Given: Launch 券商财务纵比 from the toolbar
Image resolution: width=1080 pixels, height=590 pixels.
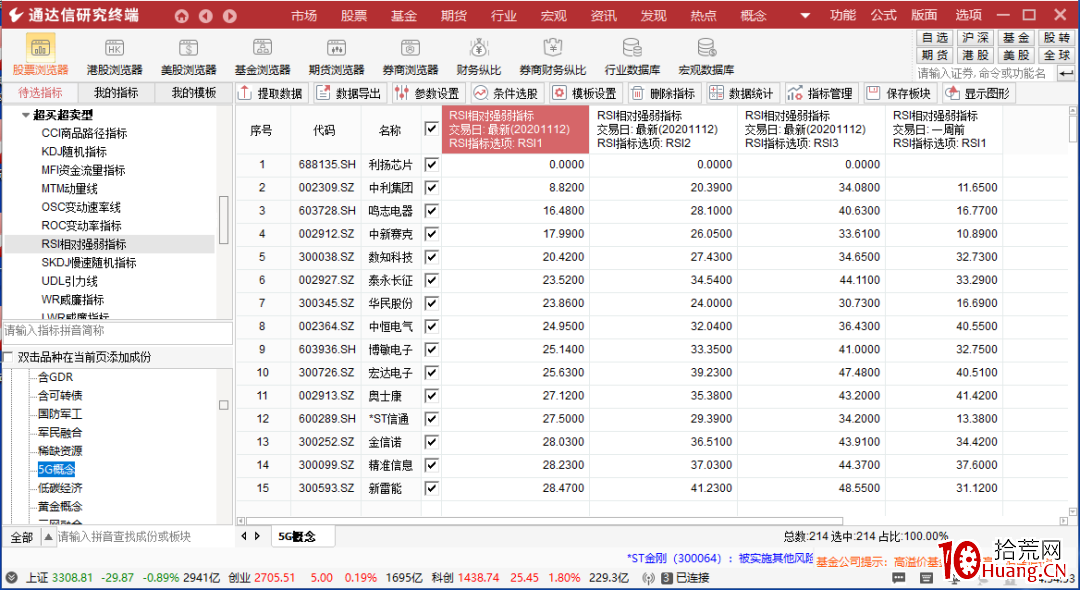Looking at the screenshot, I should click(x=552, y=56).
